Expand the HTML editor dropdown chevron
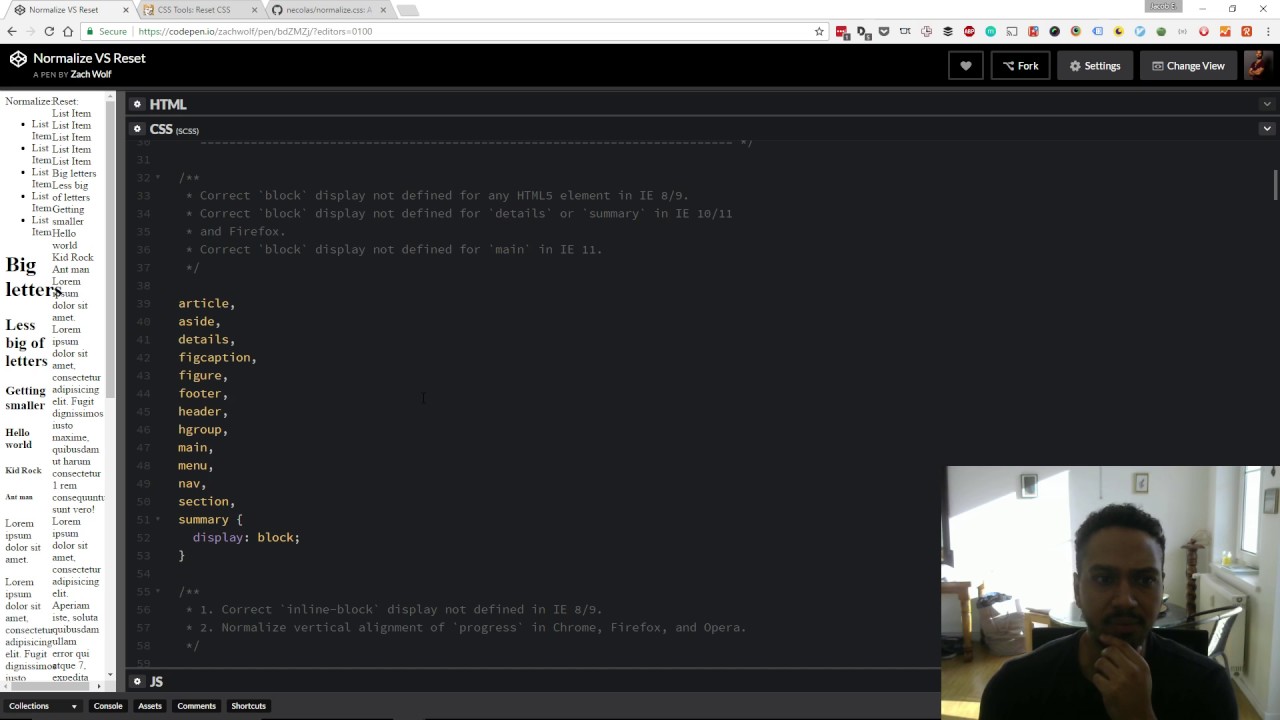 pyautogui.click(x=1267, y=104)
